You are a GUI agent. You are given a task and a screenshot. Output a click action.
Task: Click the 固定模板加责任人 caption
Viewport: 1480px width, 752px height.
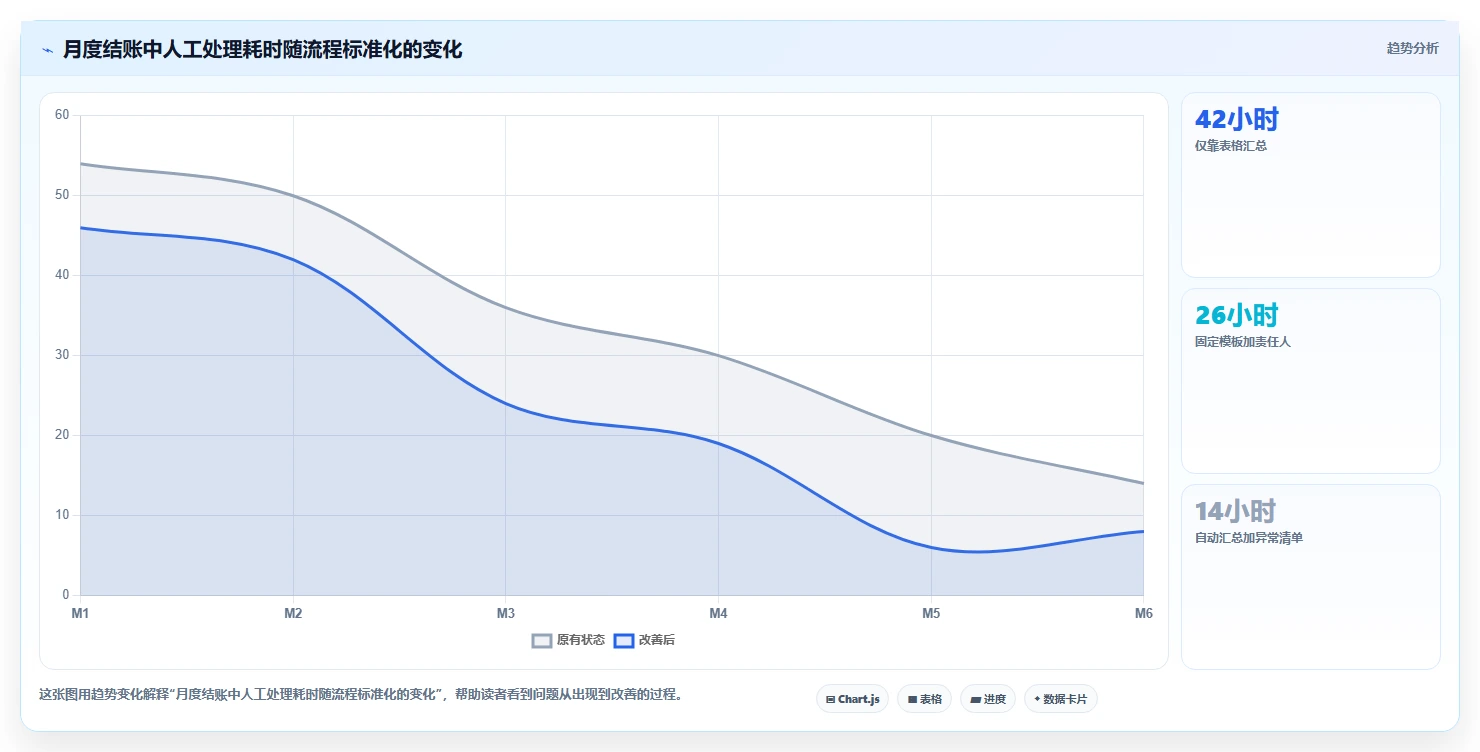[1243, 342]
